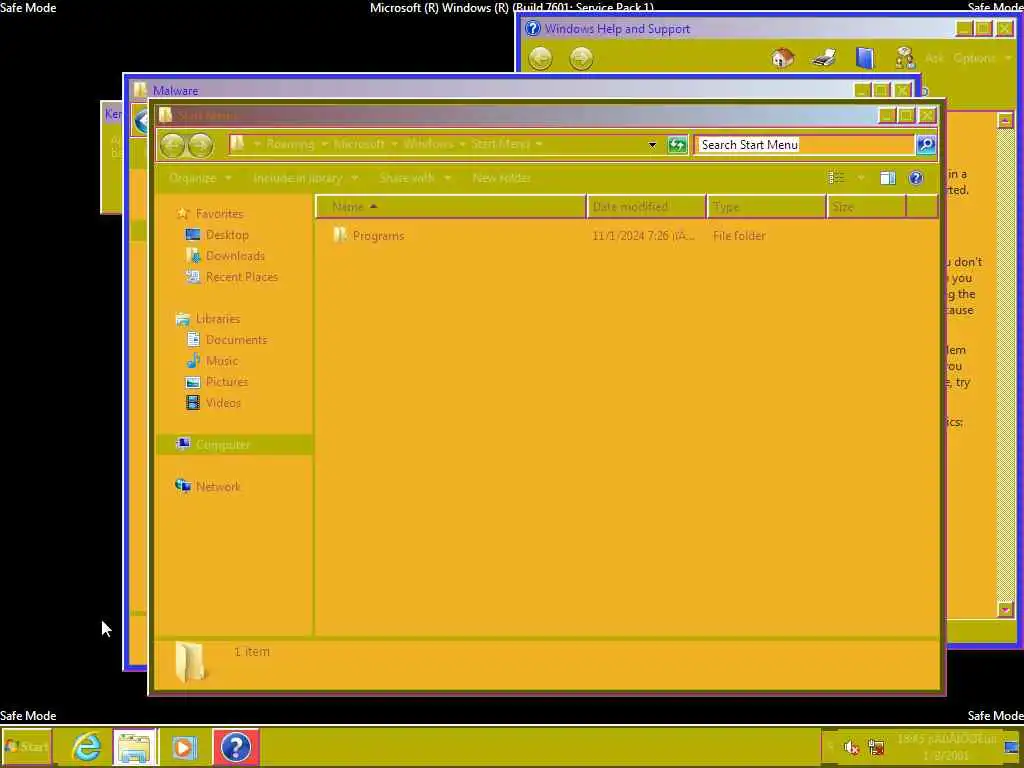Change your view icon in explorer

click(x=836, y=178)
